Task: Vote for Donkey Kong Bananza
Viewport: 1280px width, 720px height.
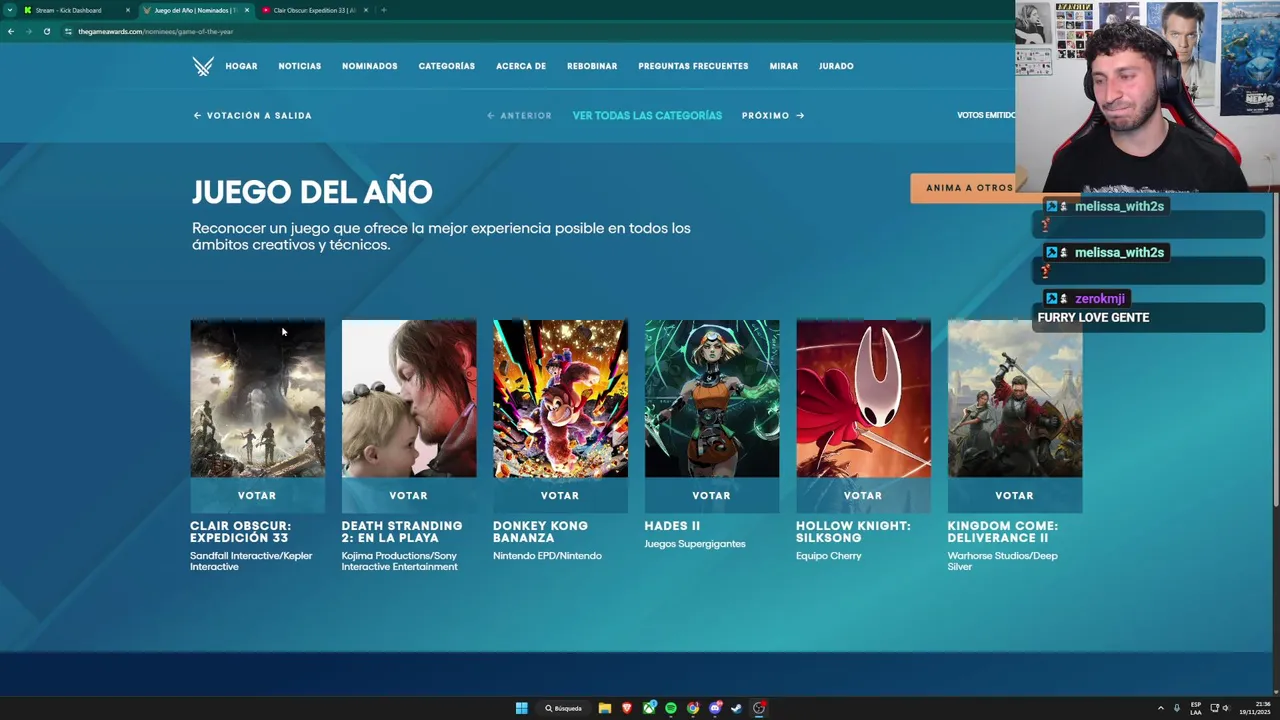Action: (560, 495)
